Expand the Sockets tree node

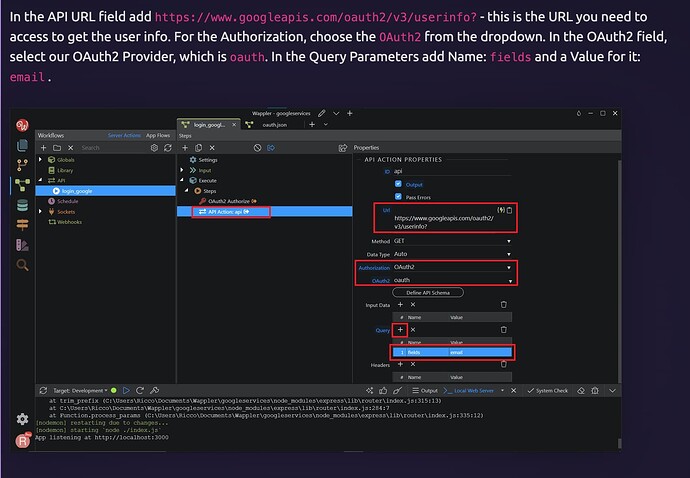(x=40, y=211)
